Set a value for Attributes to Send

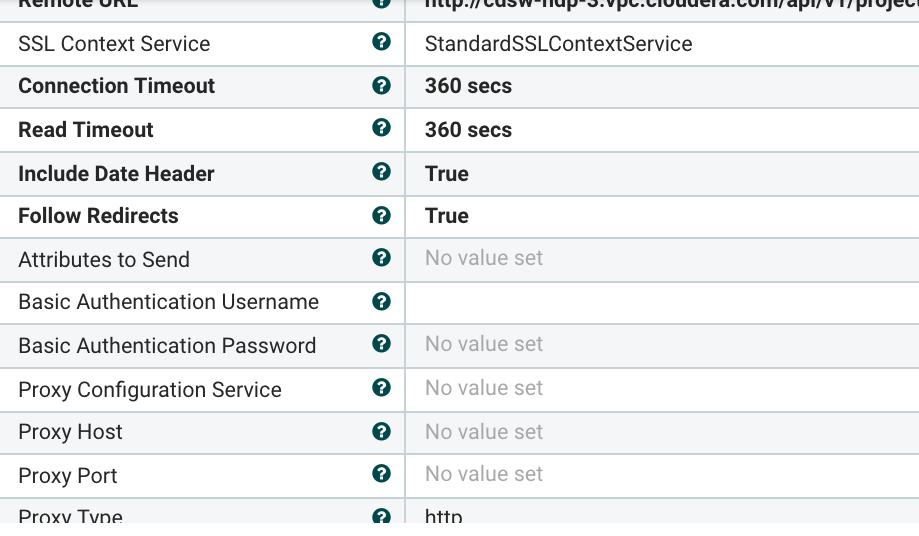click(x=484, y=258)
